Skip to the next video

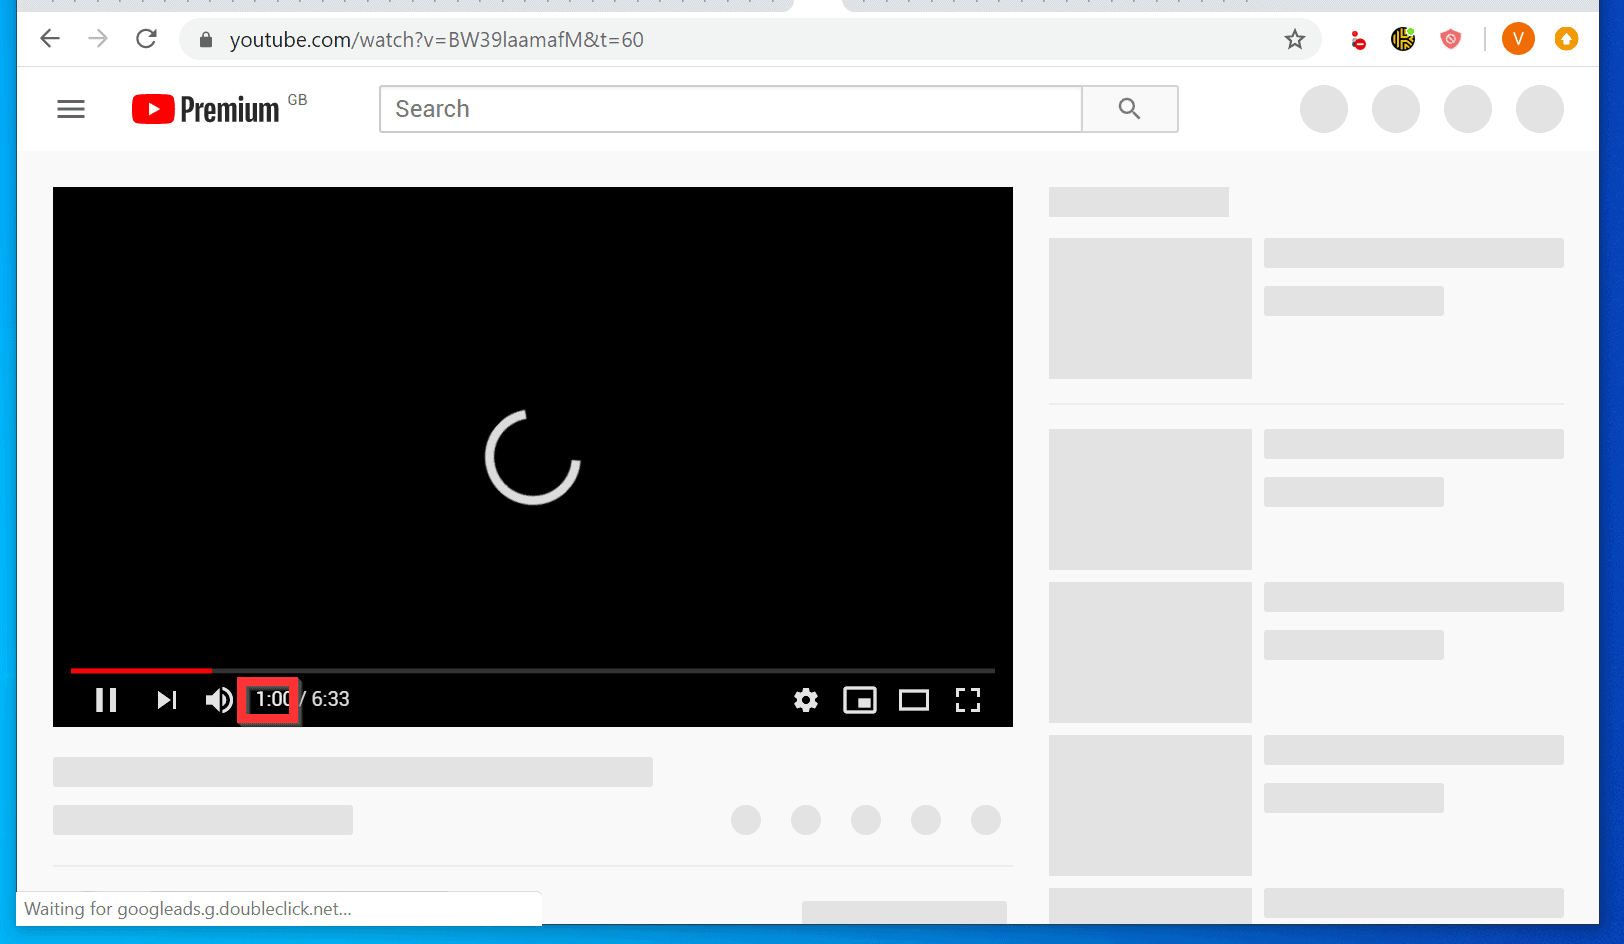pos(166,700)
